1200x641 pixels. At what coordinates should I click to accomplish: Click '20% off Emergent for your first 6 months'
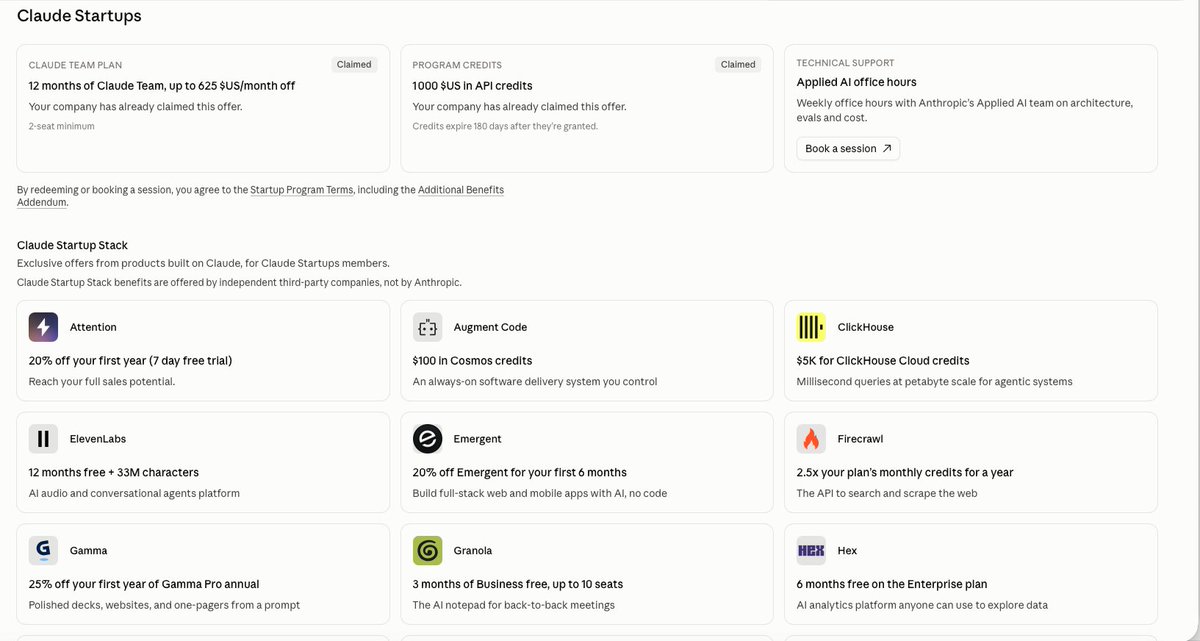tap(519, 473)
